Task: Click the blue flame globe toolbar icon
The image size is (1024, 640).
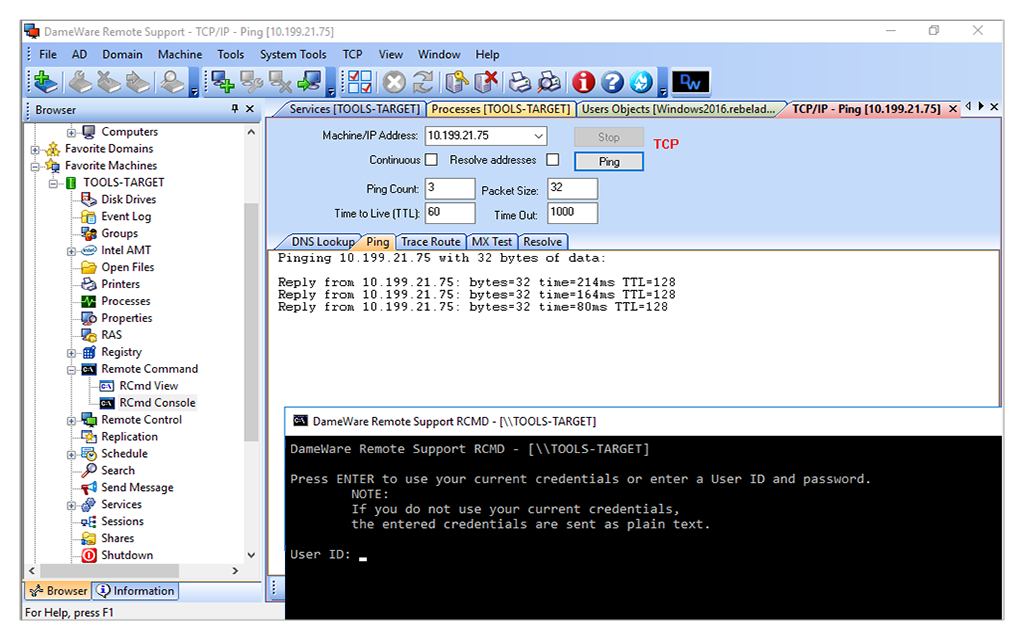Action: [641, 82]
